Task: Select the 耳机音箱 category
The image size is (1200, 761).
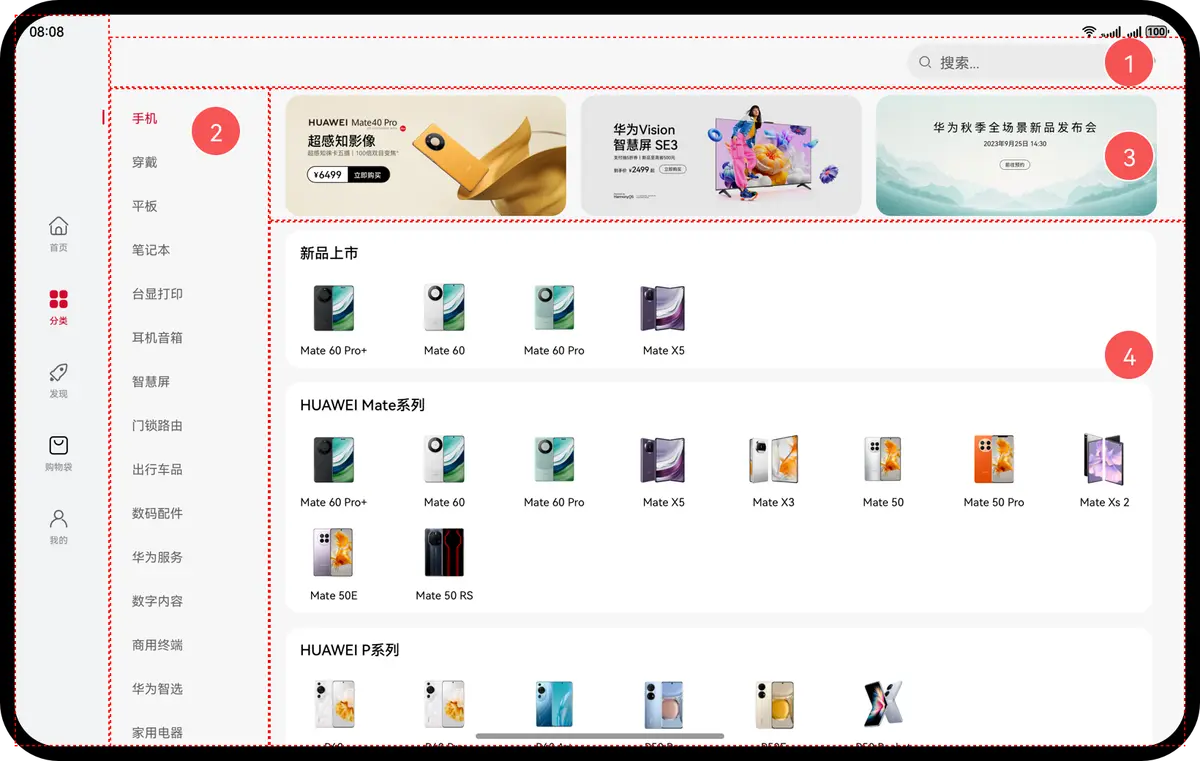Action: (157, 338)
